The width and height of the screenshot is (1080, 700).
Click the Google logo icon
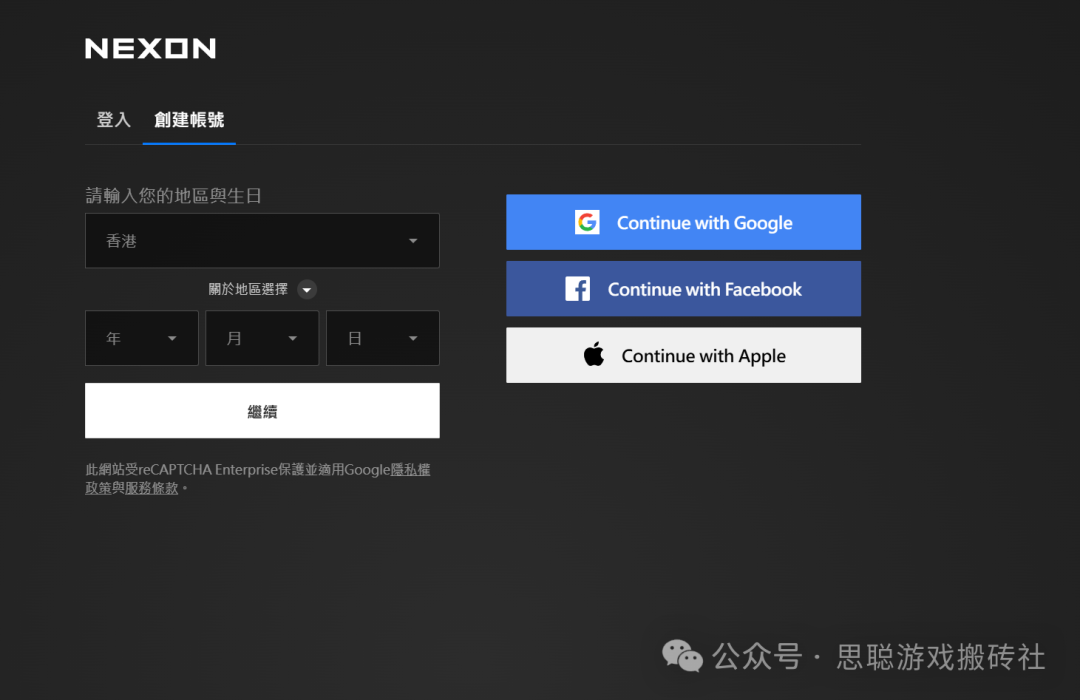click(x=587, y=222)
